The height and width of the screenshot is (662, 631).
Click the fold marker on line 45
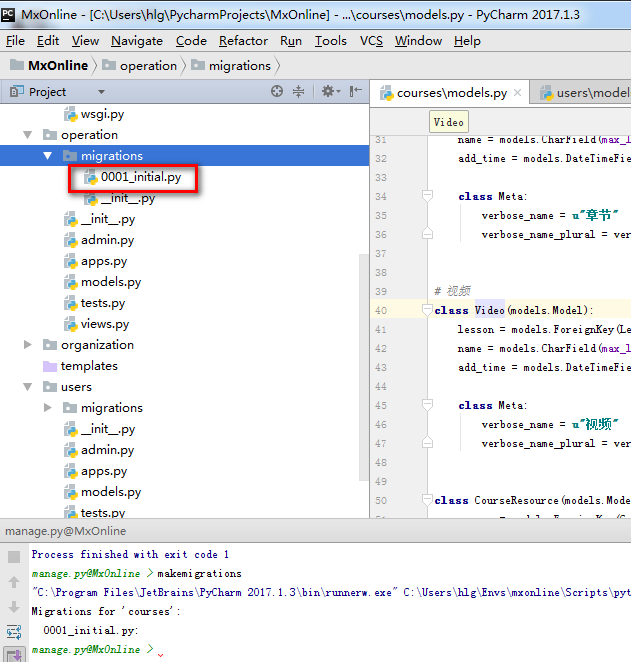427,405
